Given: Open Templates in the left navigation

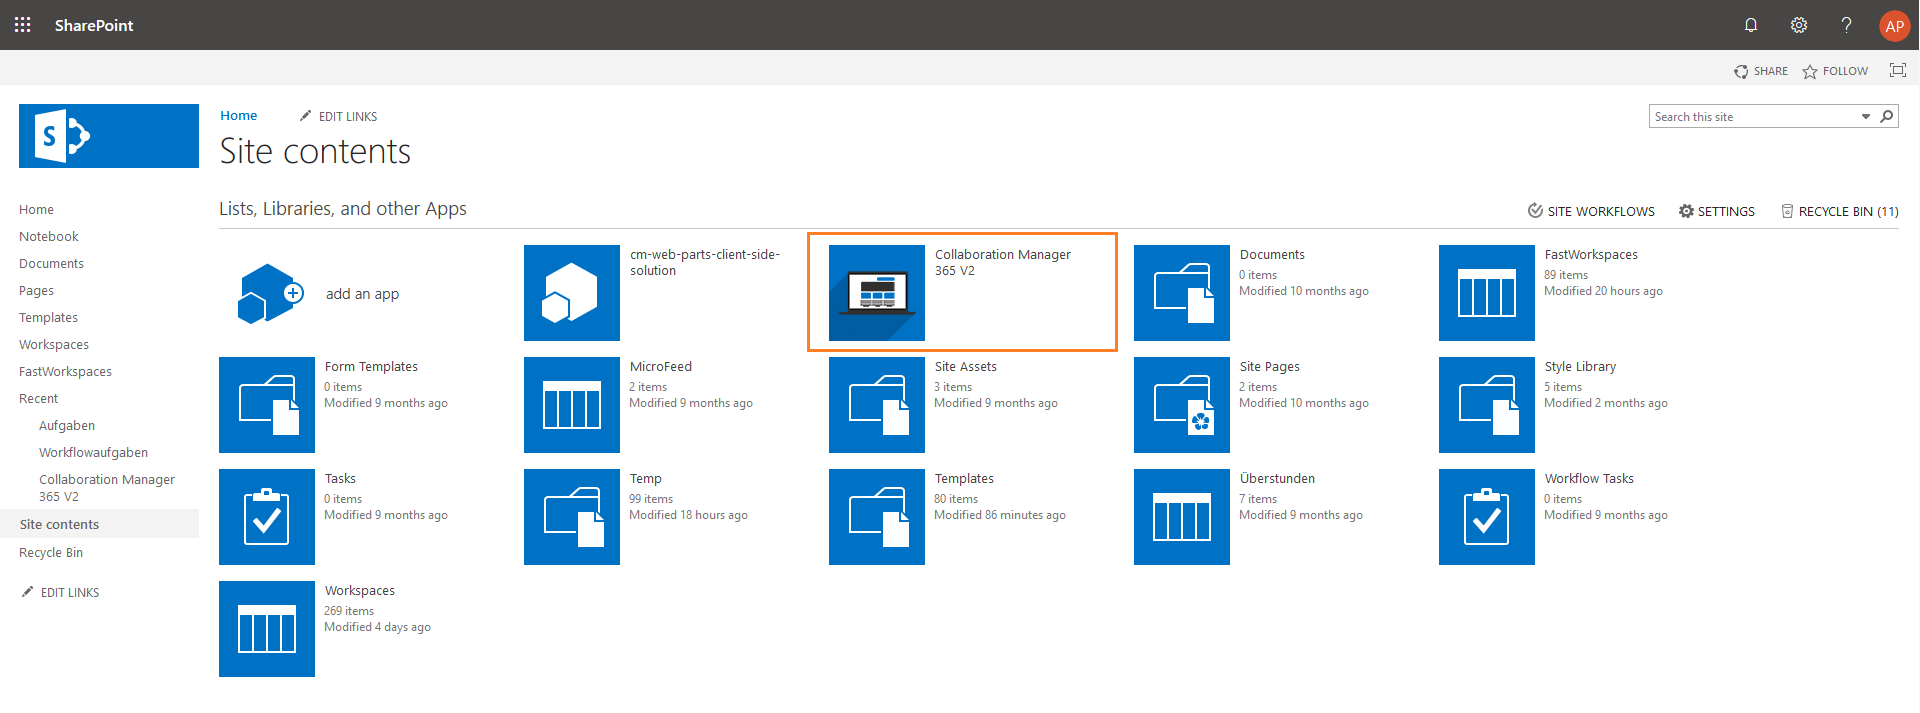Looking at the screenshot, I should (48, 318).
